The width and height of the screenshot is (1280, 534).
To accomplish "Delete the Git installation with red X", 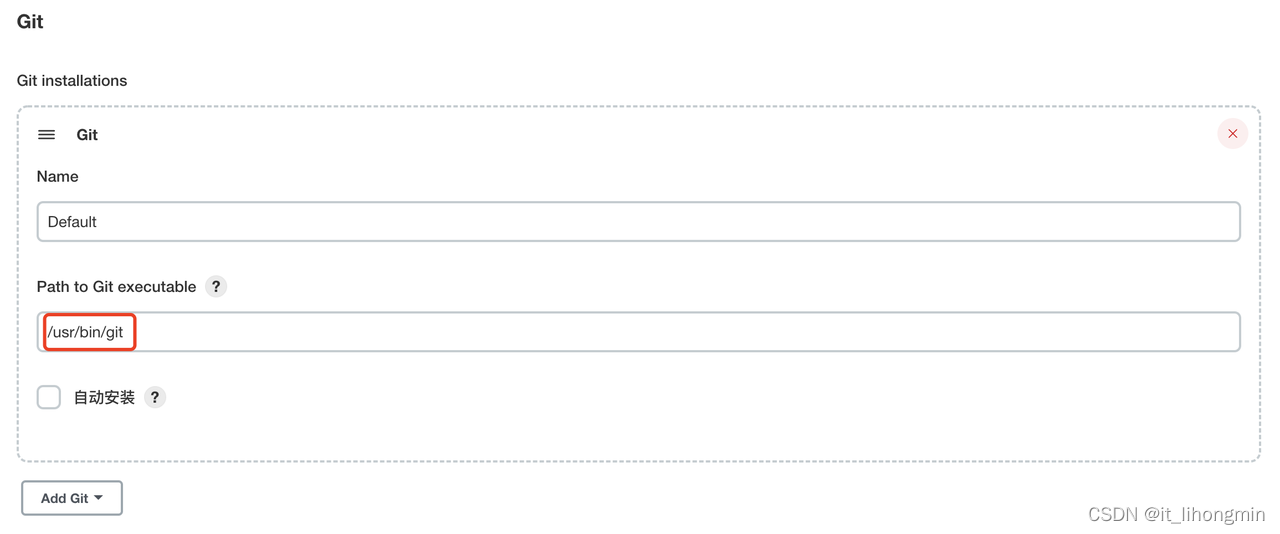I will [1232, 134].
